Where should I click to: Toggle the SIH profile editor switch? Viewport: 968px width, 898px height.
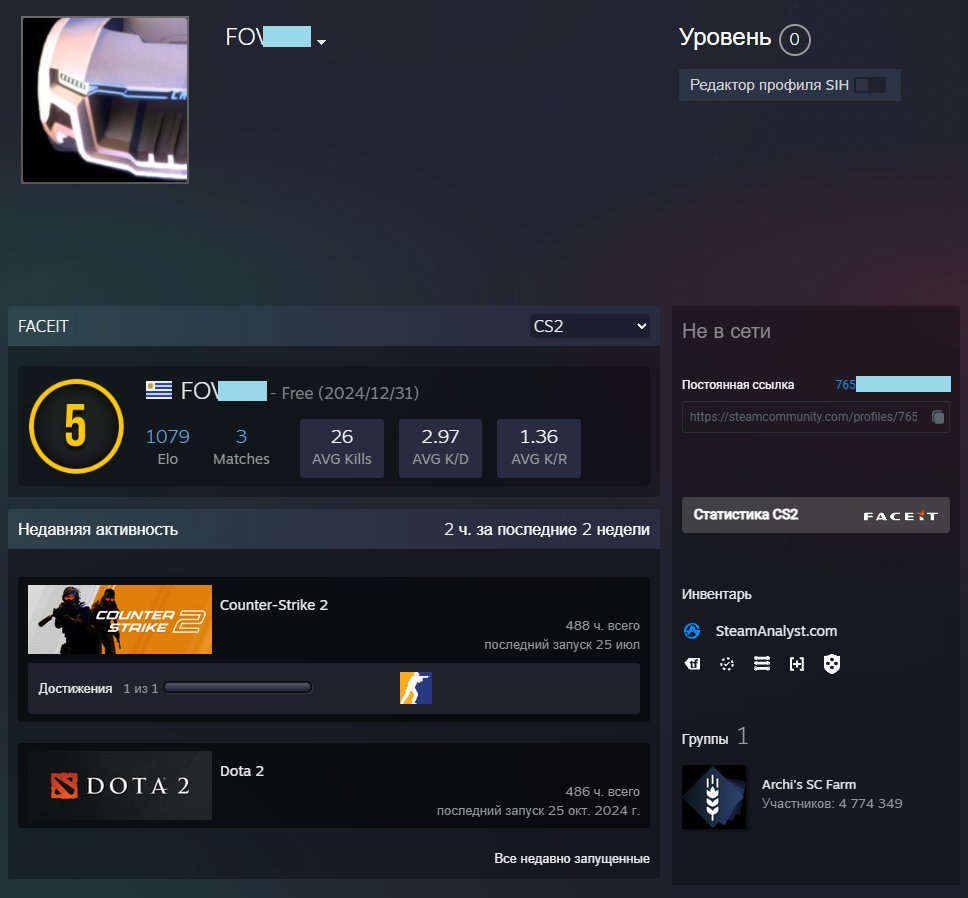point(870,85)
